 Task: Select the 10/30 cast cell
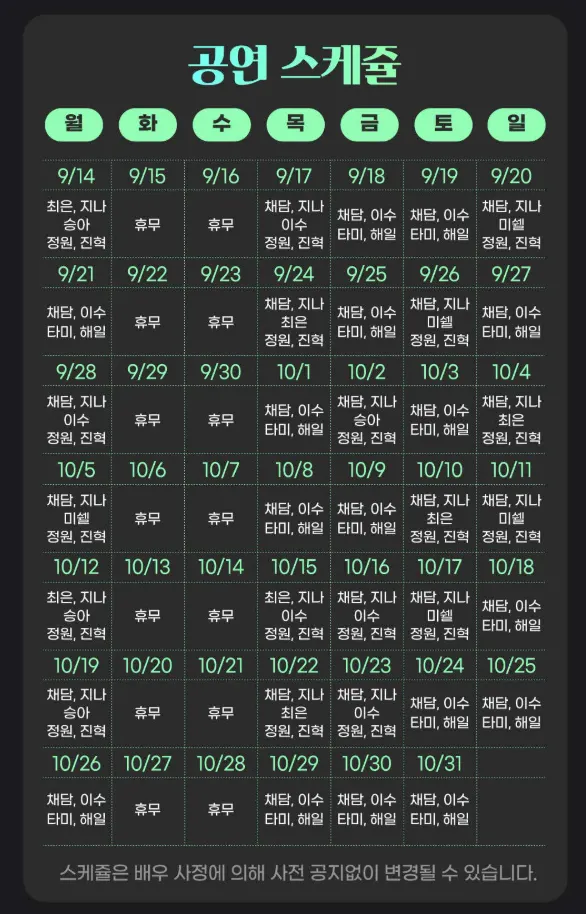pyautogui.click(x=367, y=809)
